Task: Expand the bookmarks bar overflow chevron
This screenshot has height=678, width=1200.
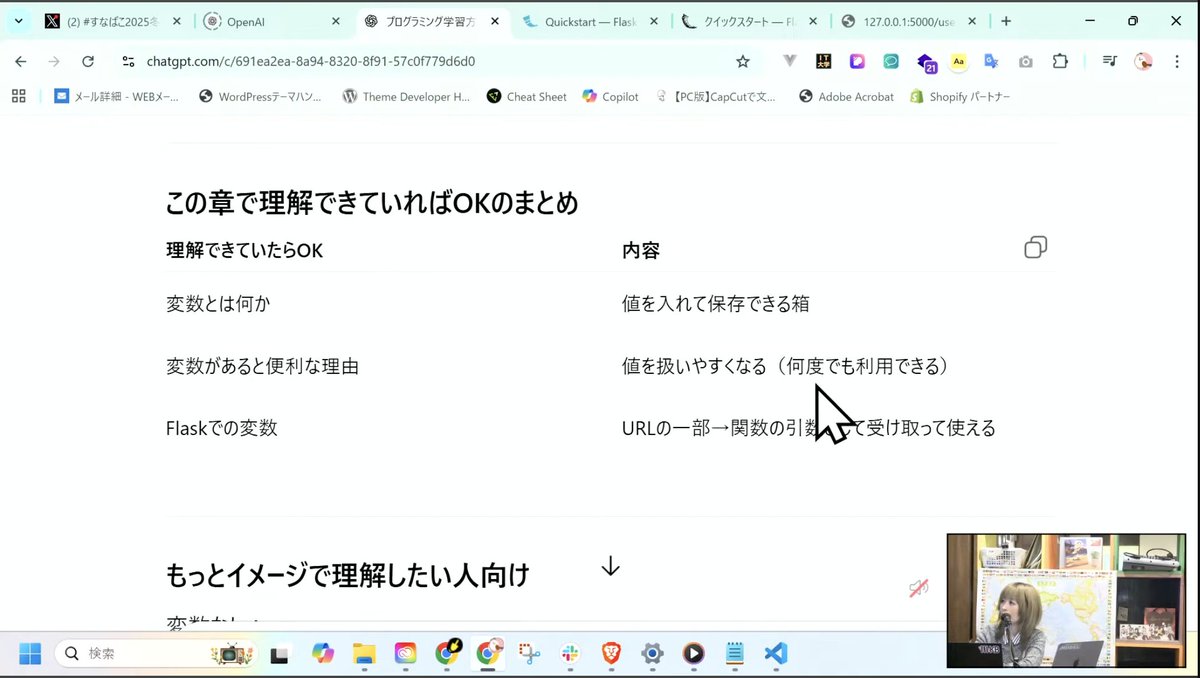Action: (x=19, y=96)
